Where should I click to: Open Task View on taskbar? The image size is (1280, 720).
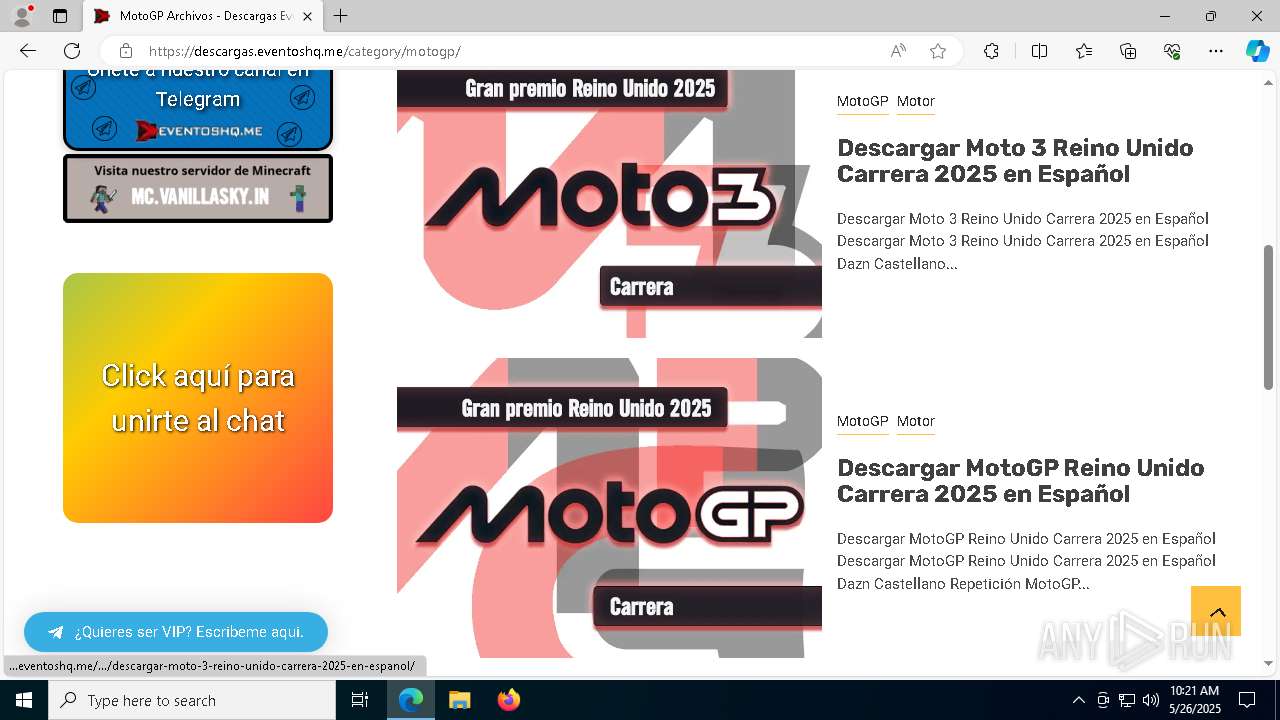pos(360,700)
